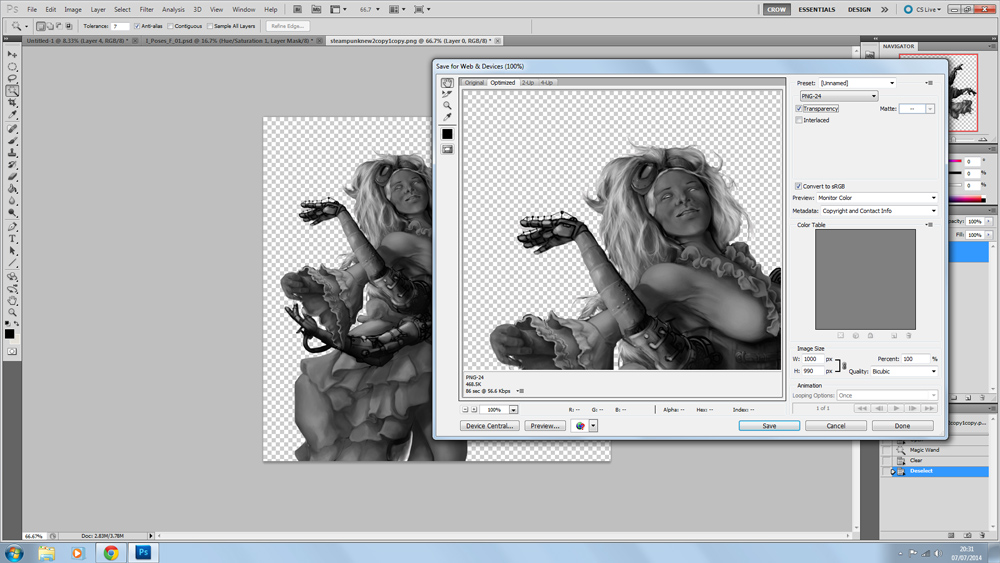Click the Save button
This screenshot has height=563, width=1000.
tap(769, 426)
